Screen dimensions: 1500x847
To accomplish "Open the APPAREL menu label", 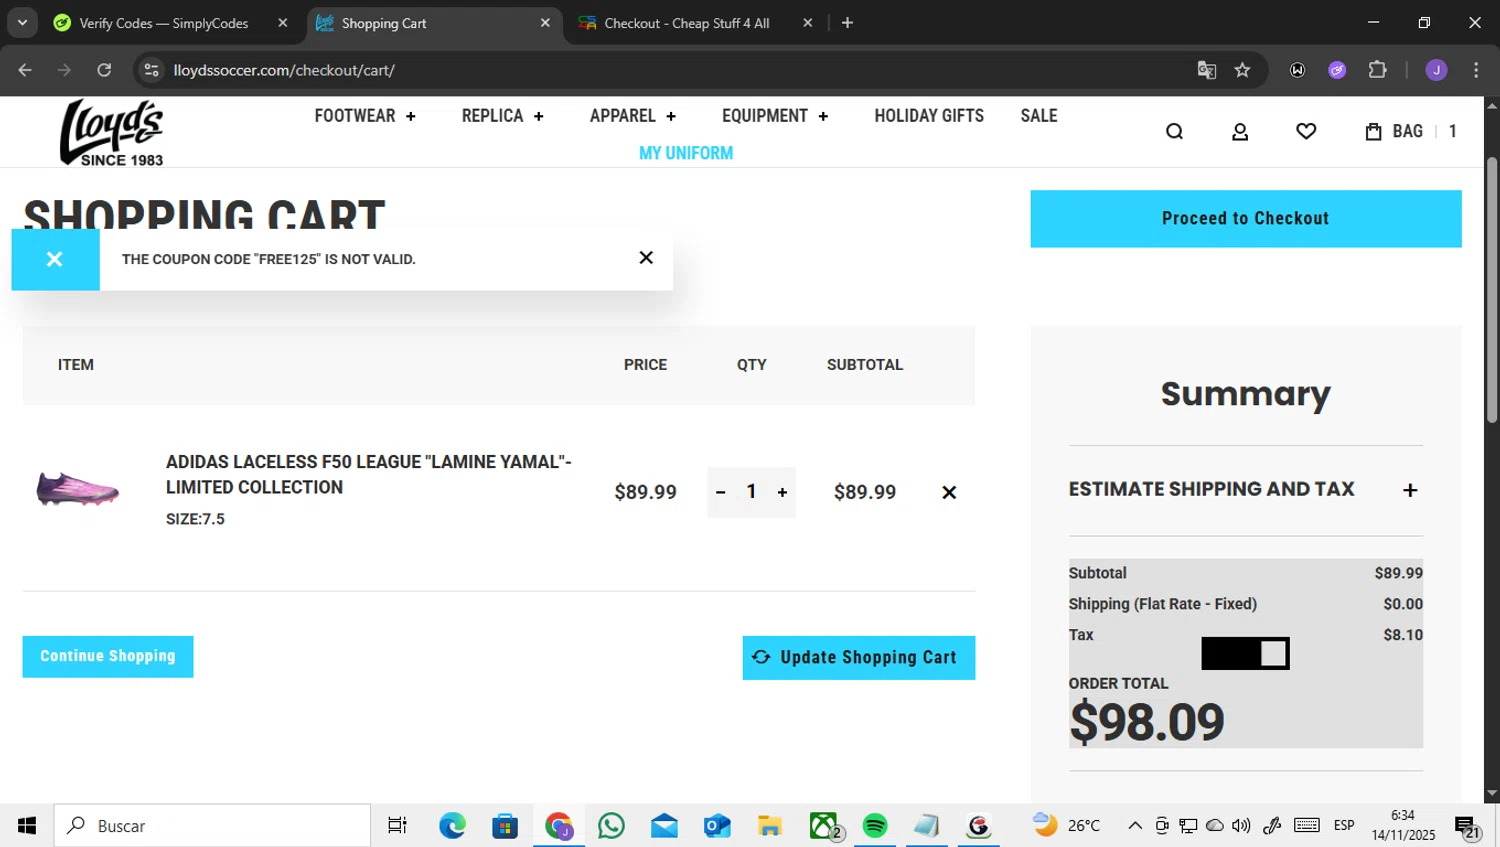I will point(622,116).
